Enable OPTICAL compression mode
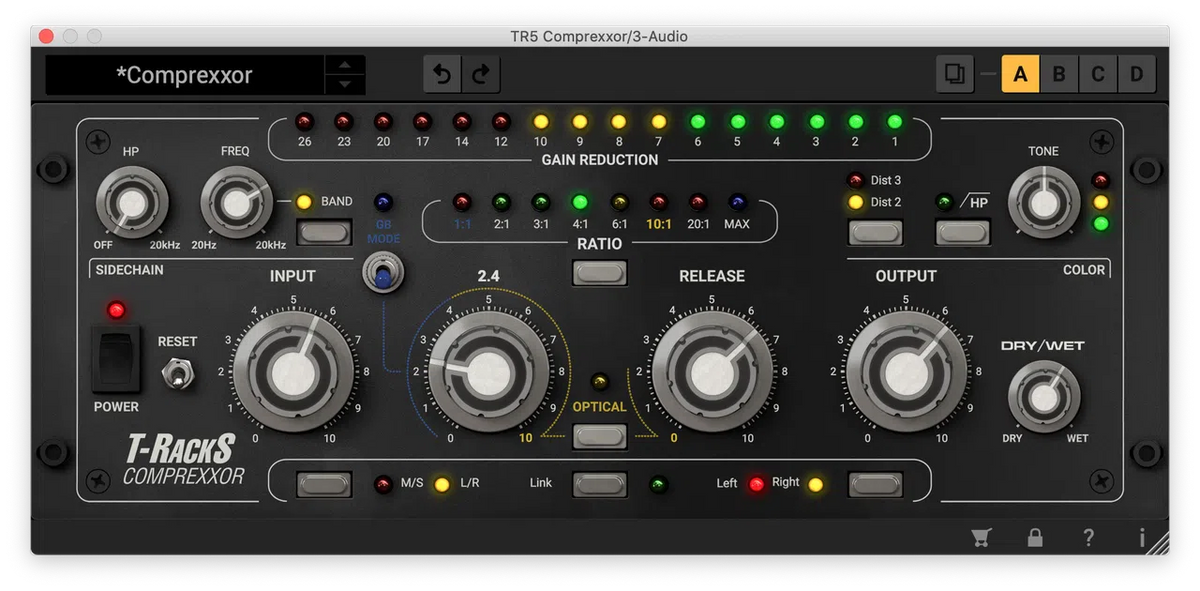The image size is (1200, 591). click(599, 437)
